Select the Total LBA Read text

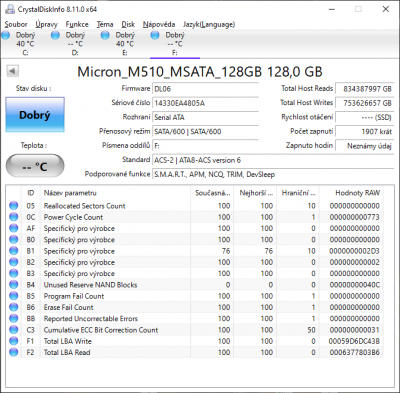(x=67, y=352)
